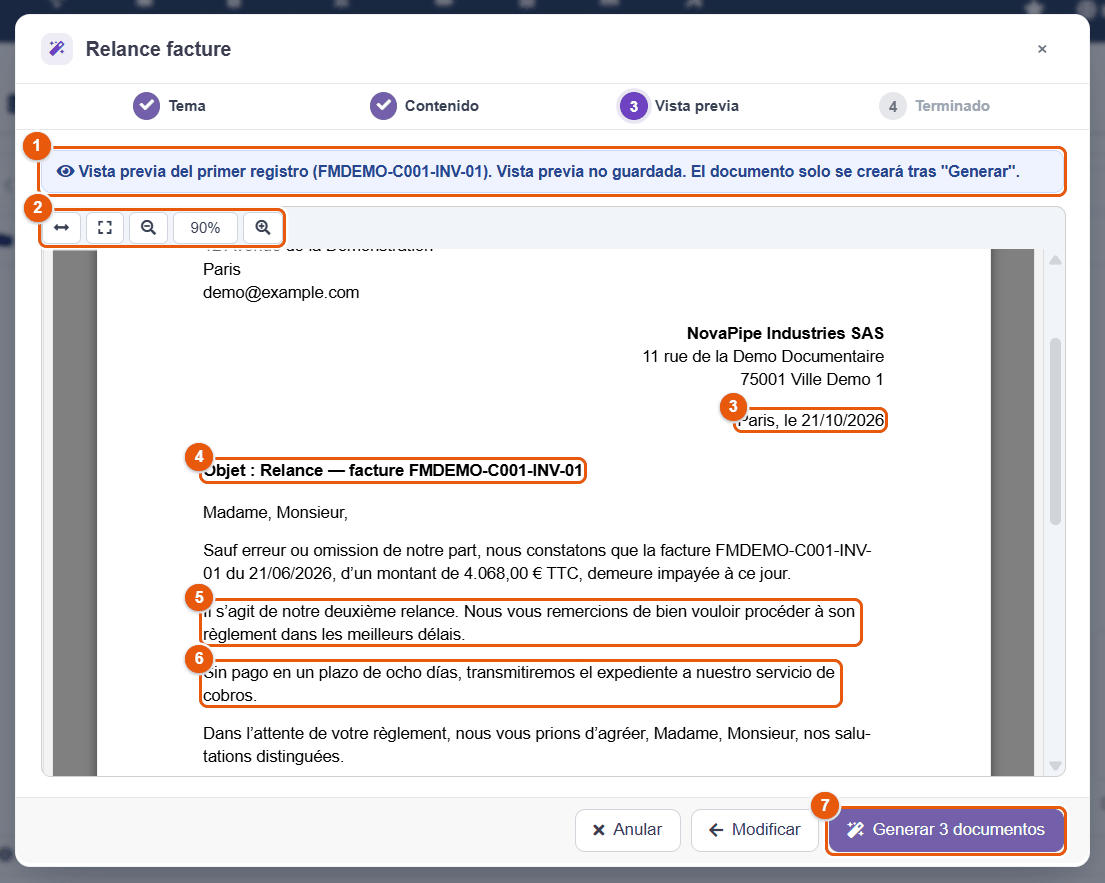This screenshot has height=883, width=1105.
Task: Click the greeting 'Madame, Monsieur,'
Action: 276,512
